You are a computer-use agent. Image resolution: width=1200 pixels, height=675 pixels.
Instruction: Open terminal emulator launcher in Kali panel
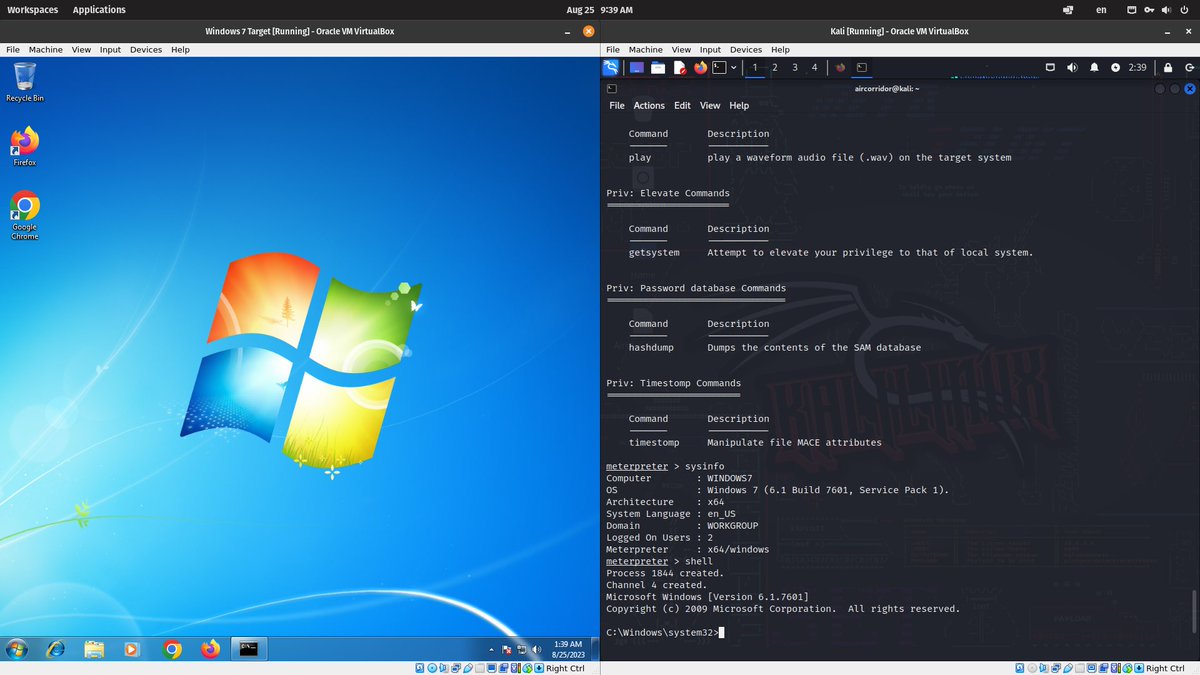click(719, 67)
